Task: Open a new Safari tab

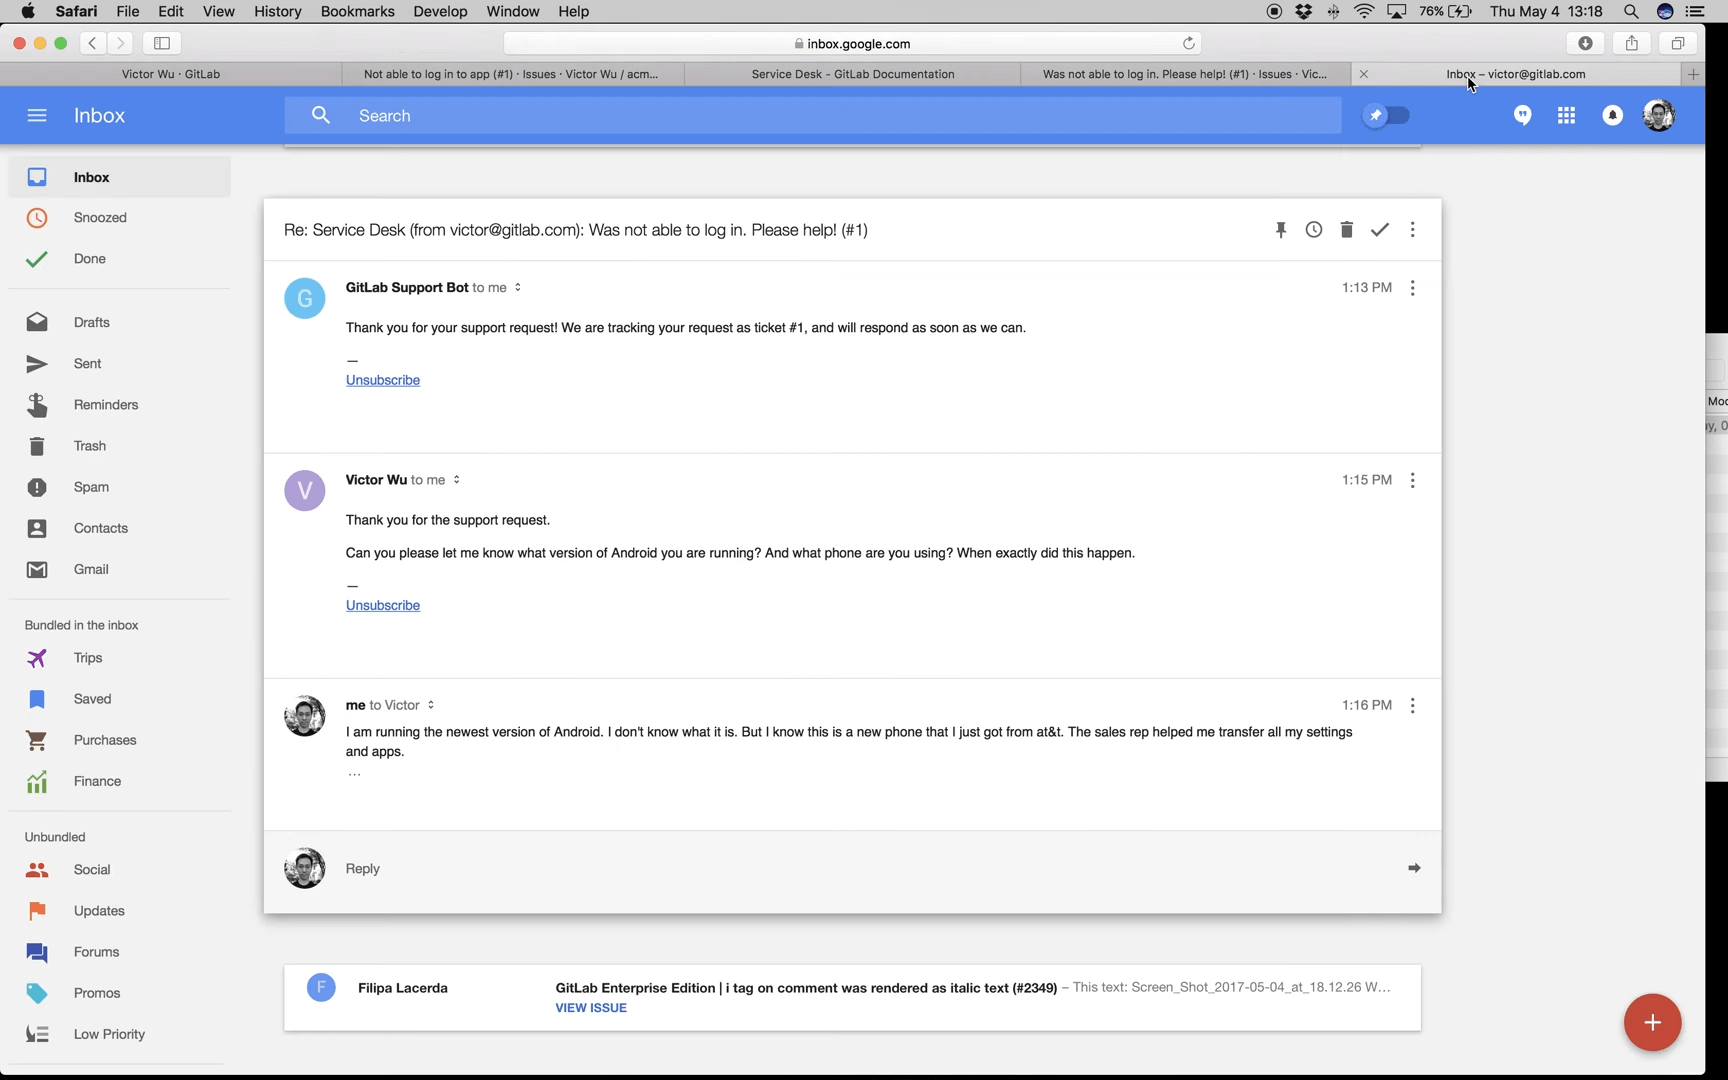Action: (1693, 74)
